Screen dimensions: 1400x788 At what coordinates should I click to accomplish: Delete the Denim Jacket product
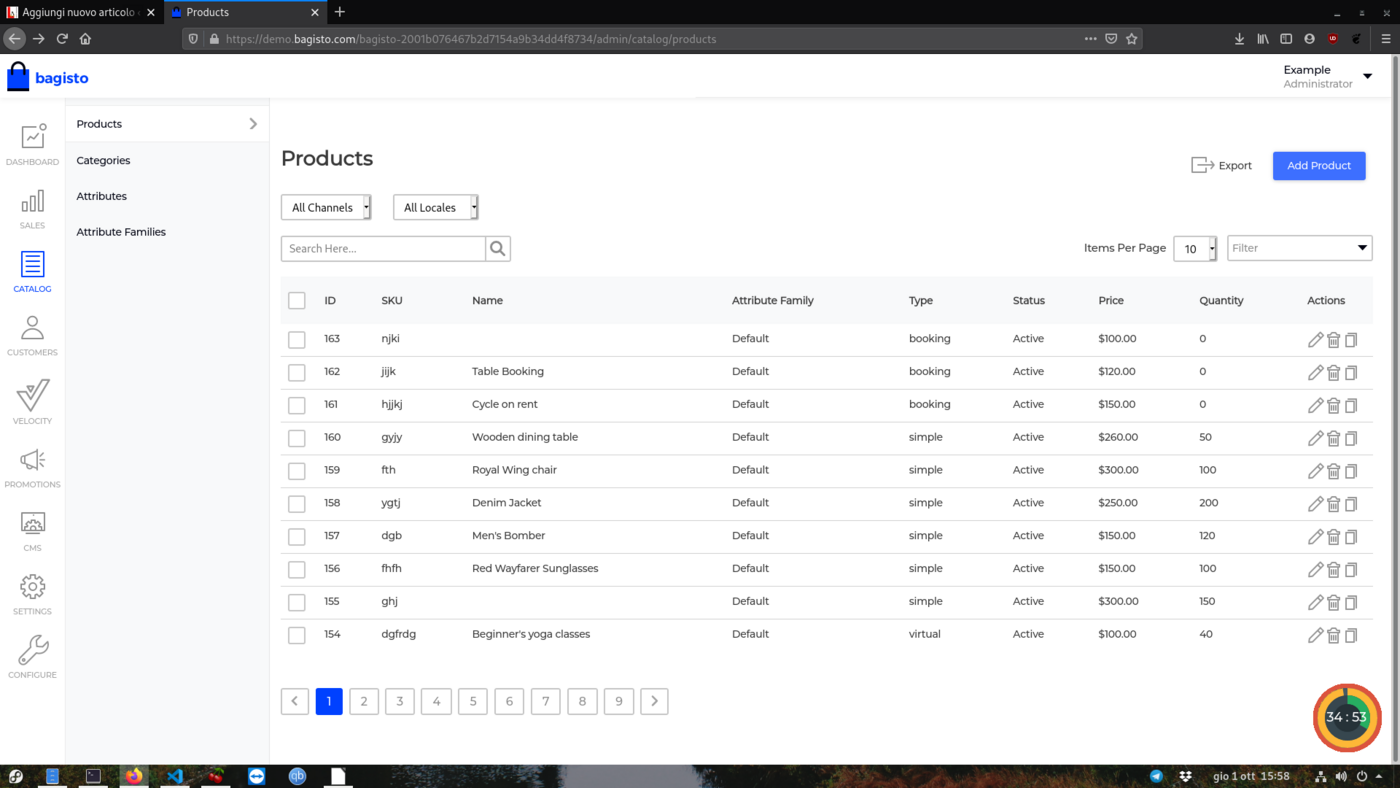[1333, 504]
